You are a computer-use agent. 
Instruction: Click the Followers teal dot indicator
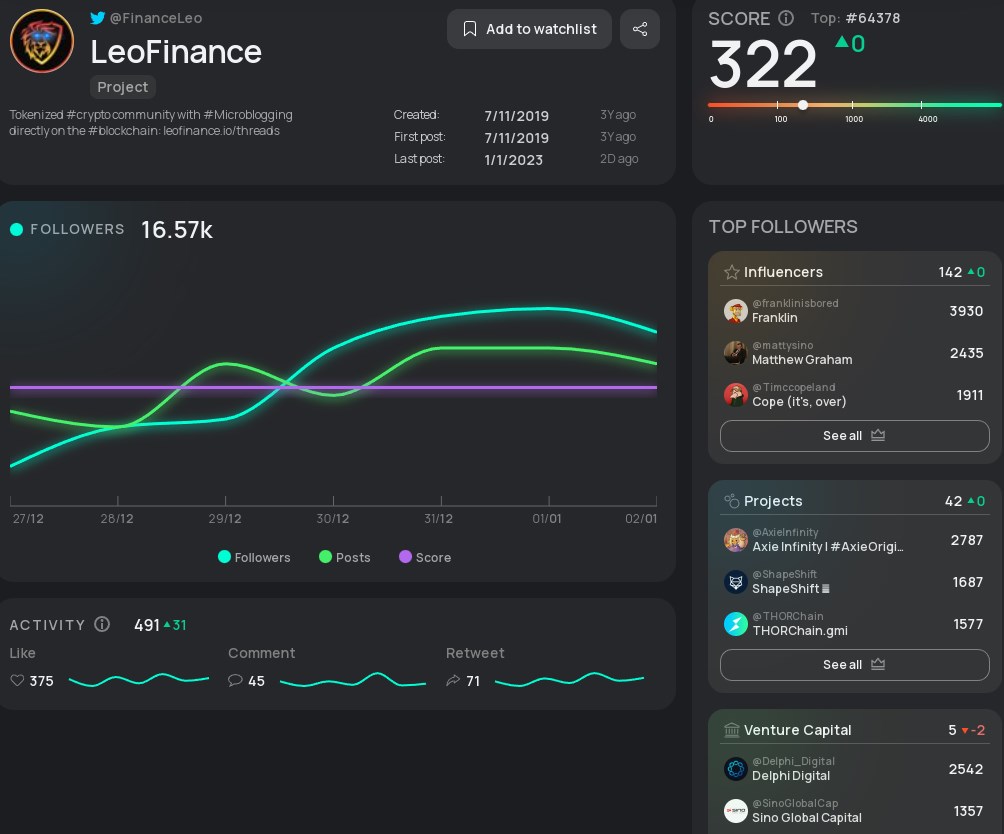(x=17, y=229)
